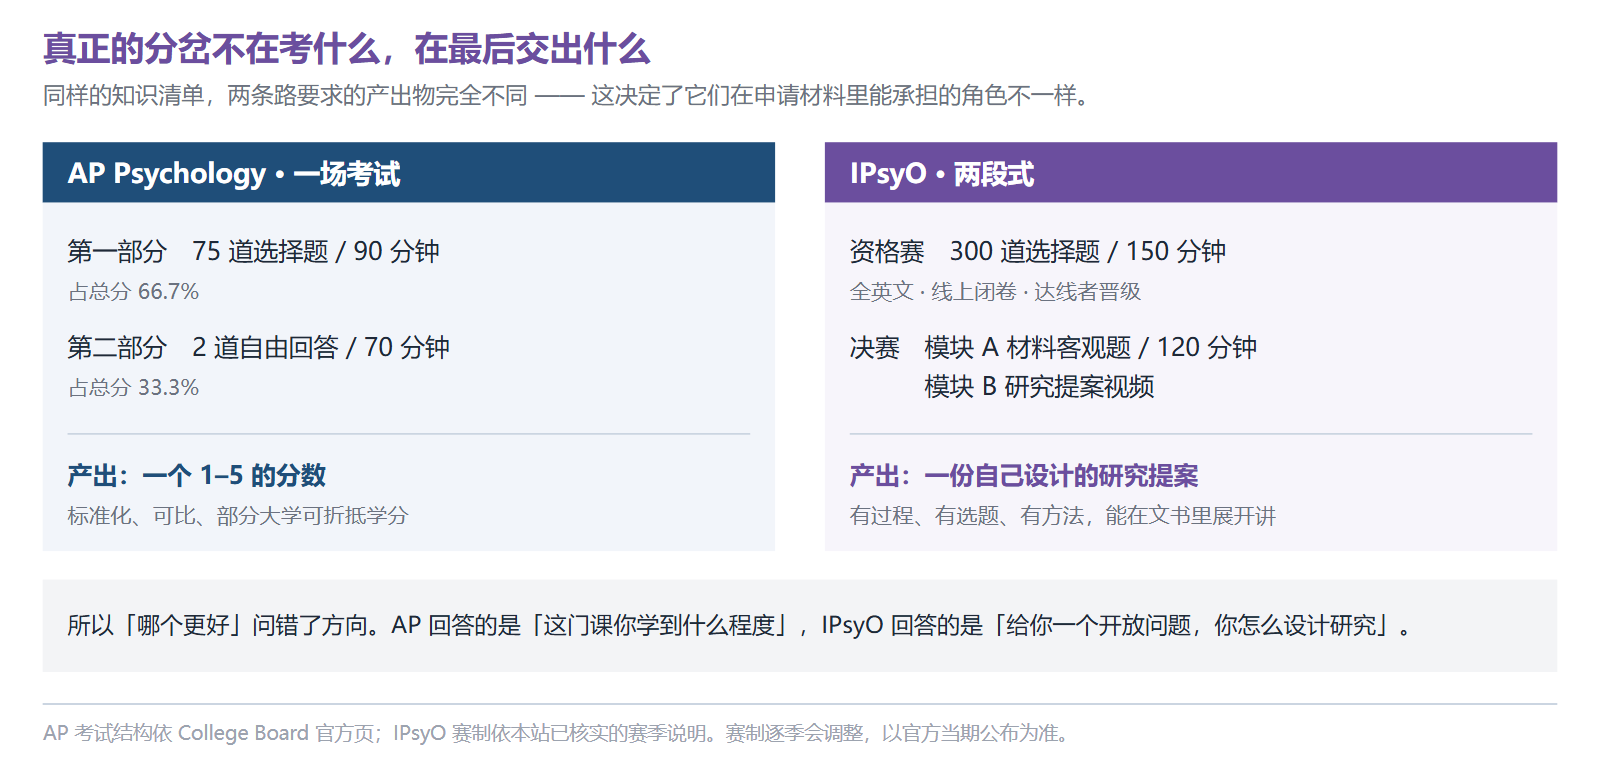This screenshot has height=765, width=1600.
Task: Click 产出：一份自己设计的研究提案
Action: [1024, 475]
